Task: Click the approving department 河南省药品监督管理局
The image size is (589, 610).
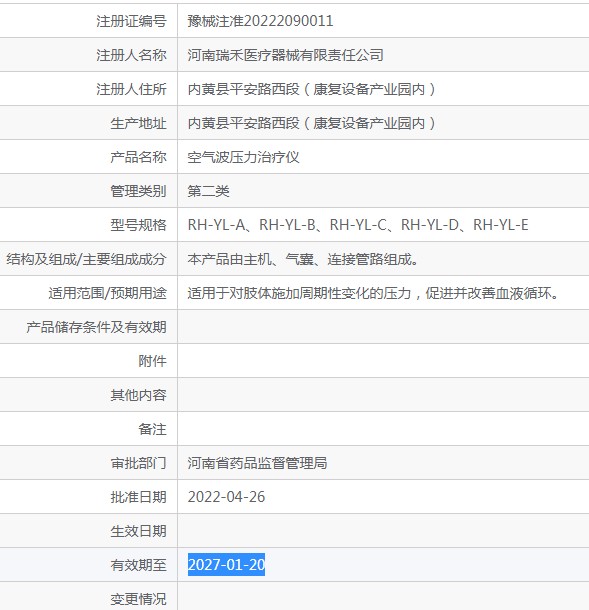Action: pos(257,463)
